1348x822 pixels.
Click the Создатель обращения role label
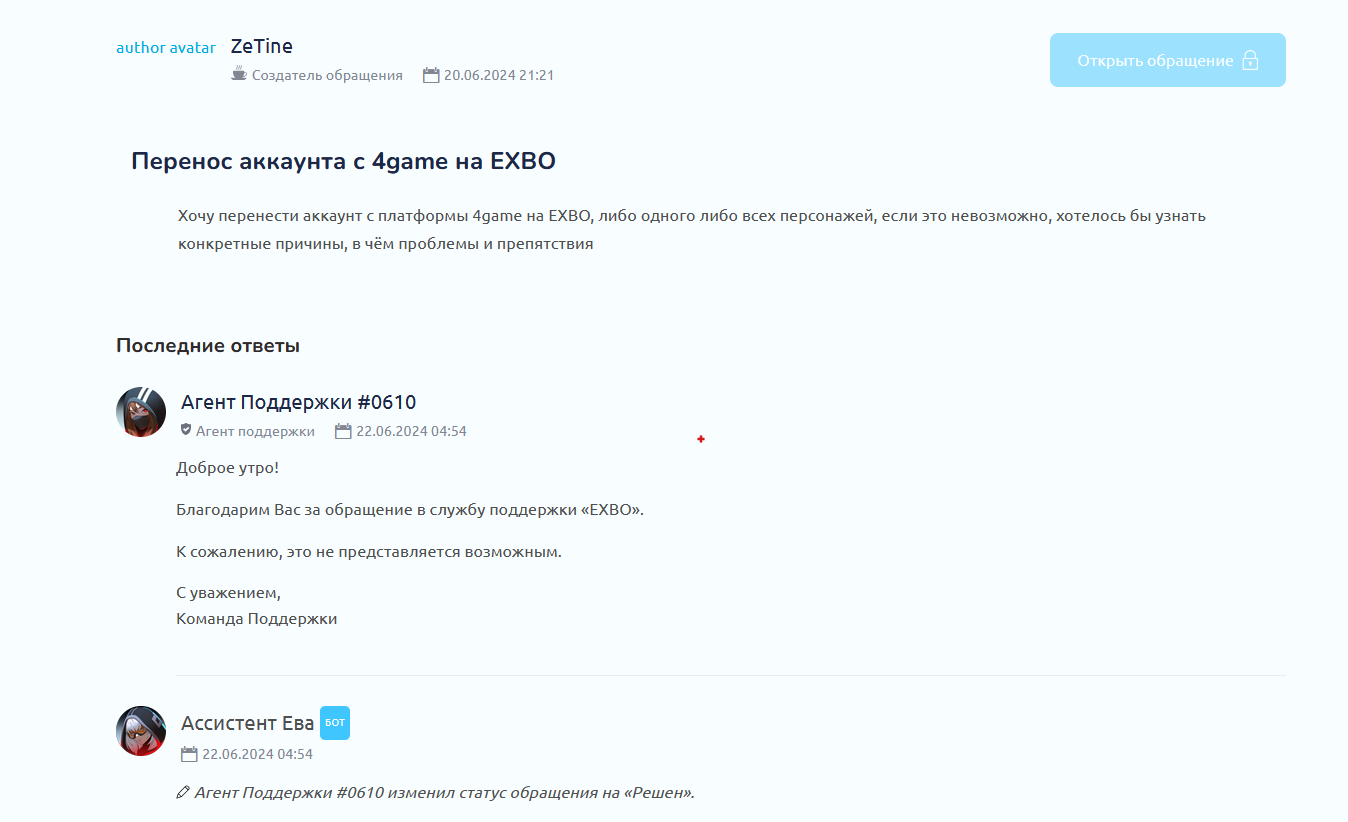click(327, 75)
